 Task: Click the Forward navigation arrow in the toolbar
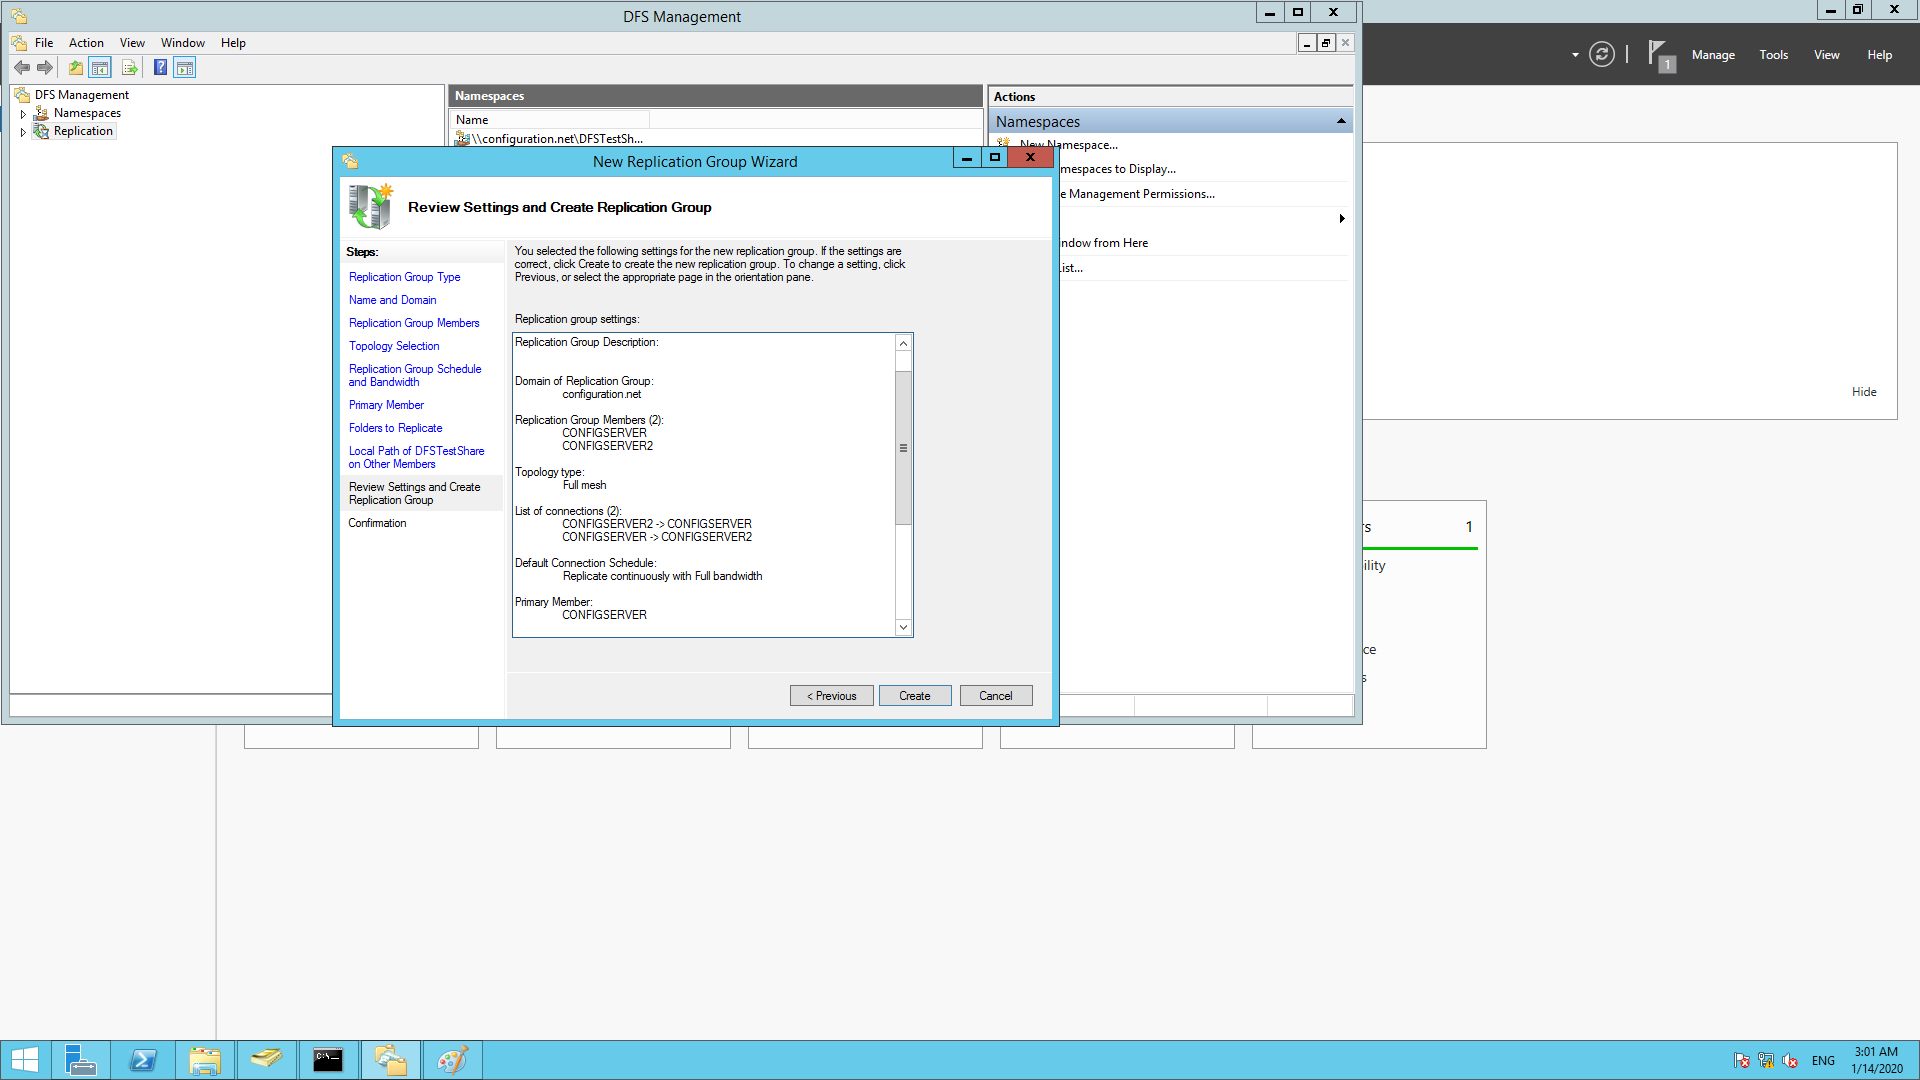pos(45,67)
